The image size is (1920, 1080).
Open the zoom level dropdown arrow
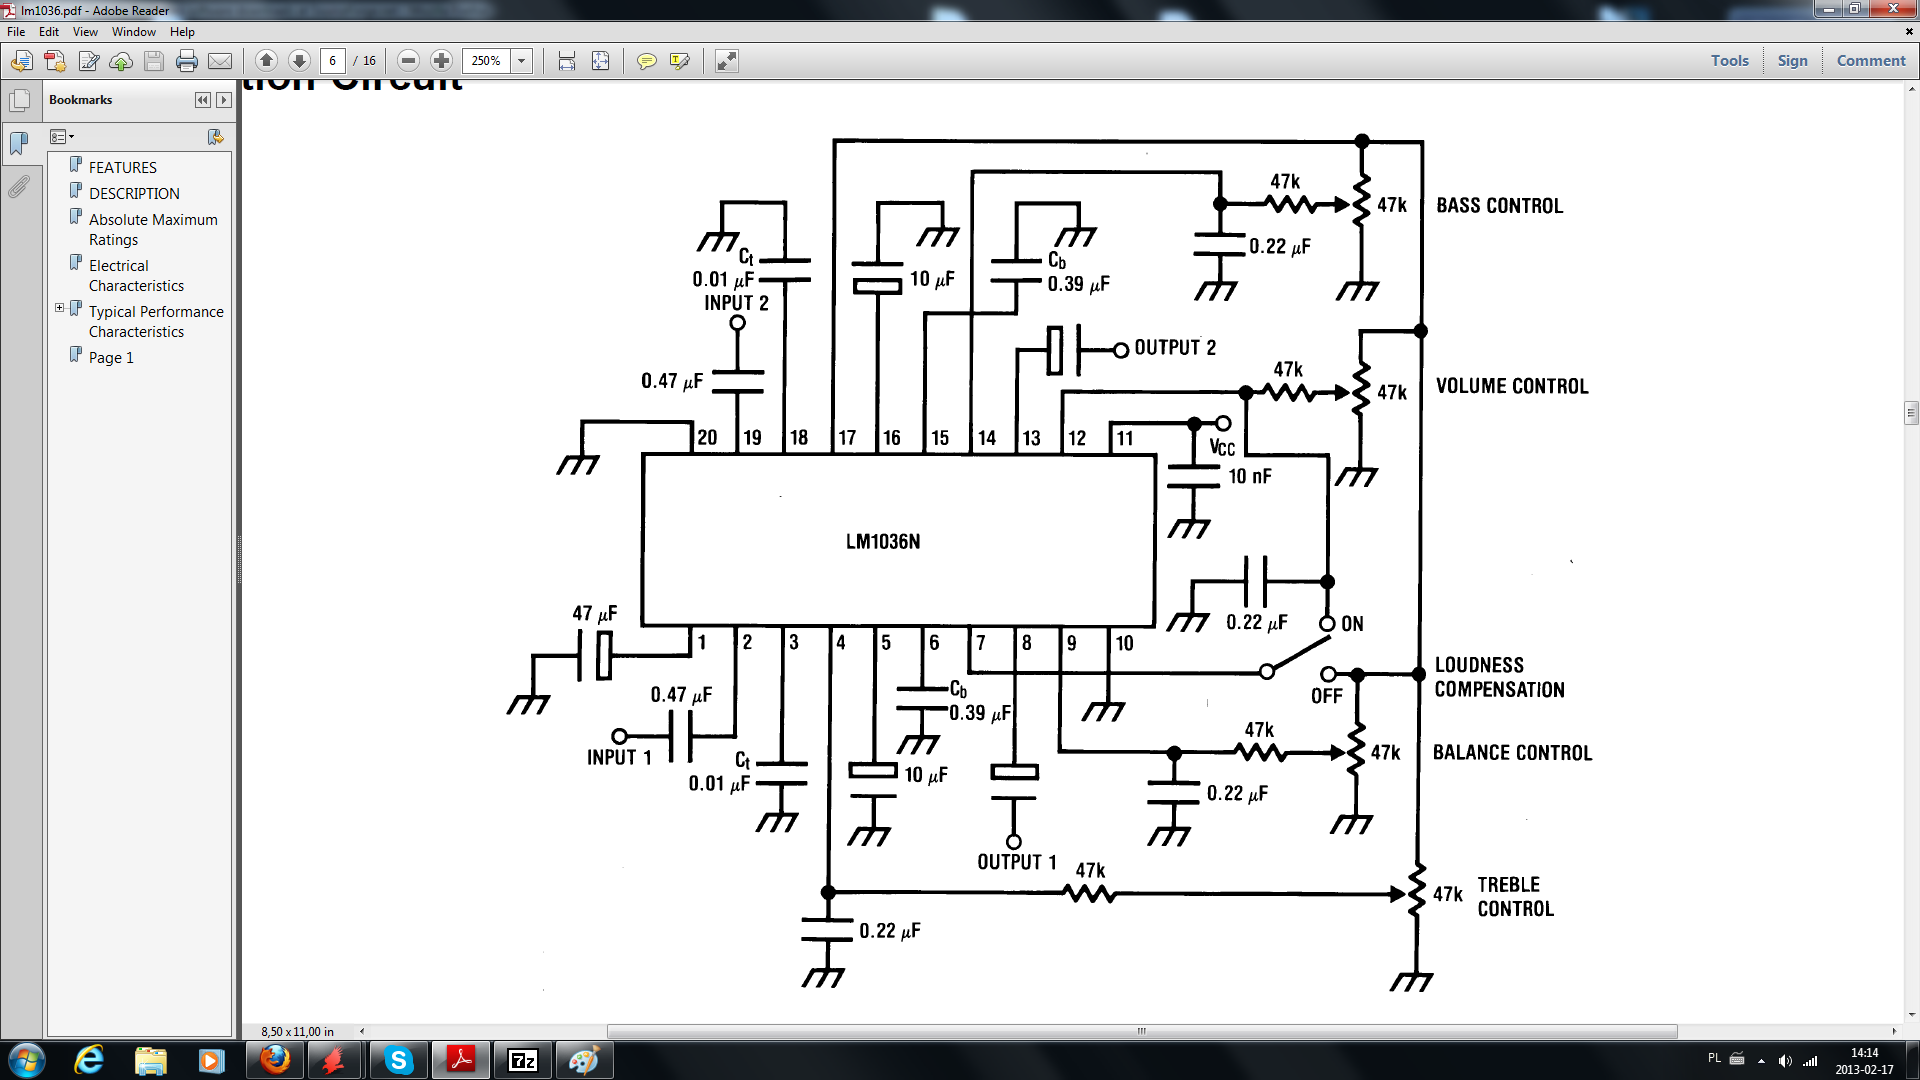521,61
